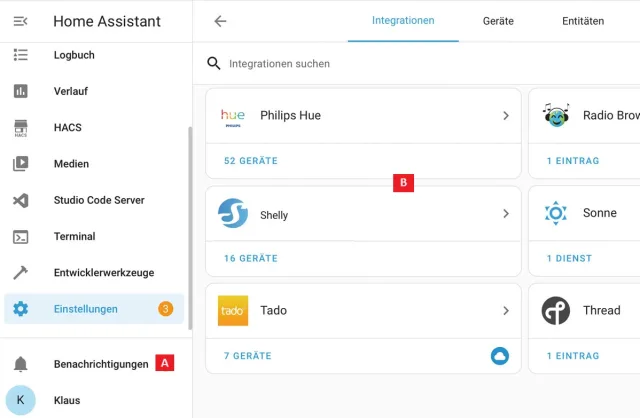Open the HACS store icon

[x=20, y=128]
